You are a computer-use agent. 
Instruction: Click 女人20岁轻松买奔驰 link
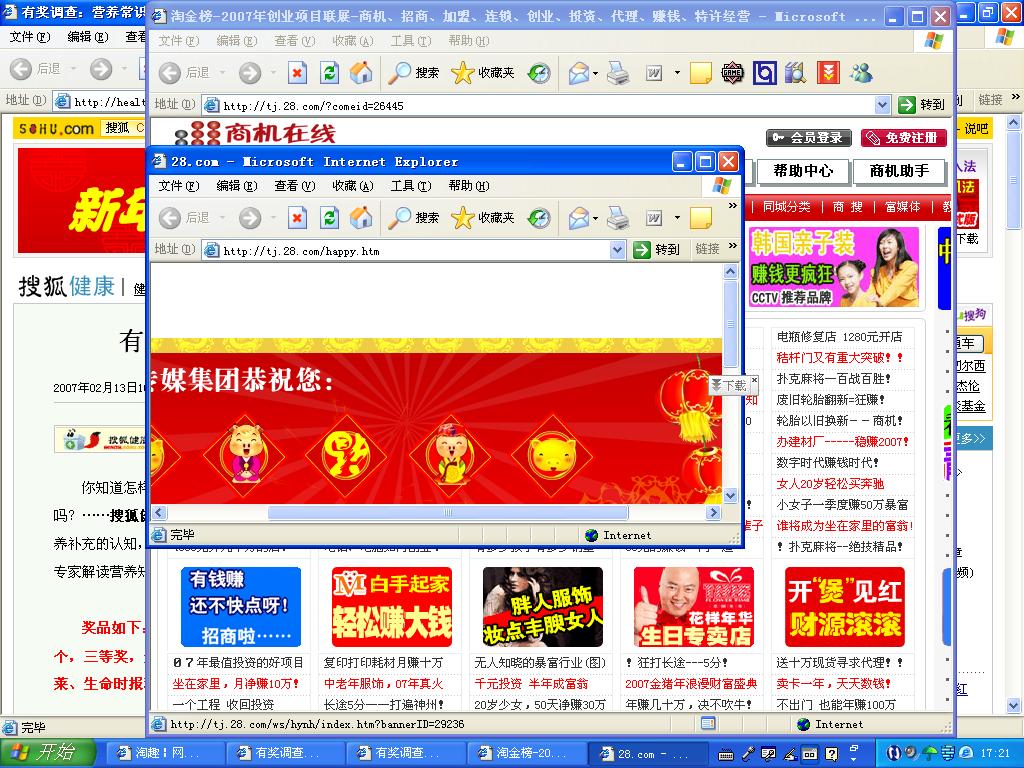[830, 484]
